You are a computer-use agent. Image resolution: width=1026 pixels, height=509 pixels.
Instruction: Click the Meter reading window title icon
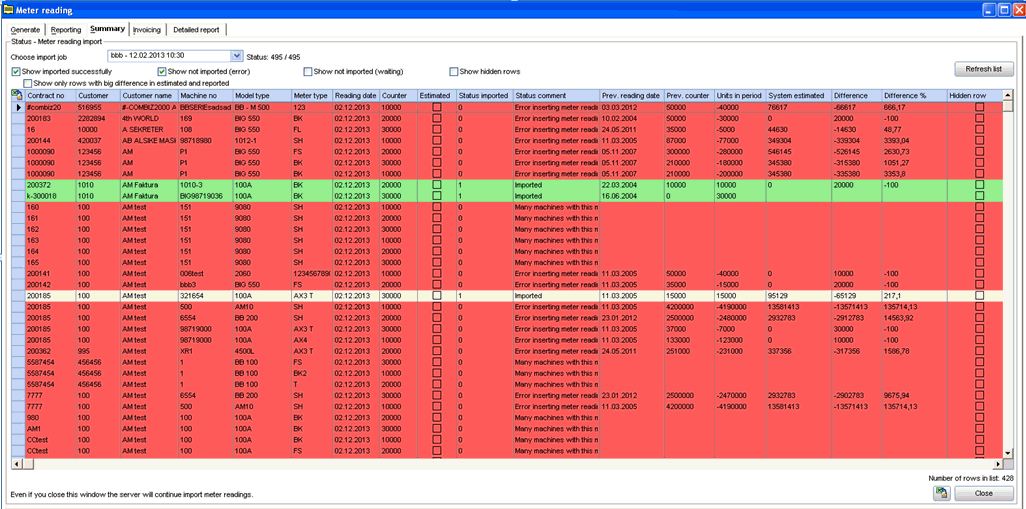pyautogui.click(x=10, y=9)
